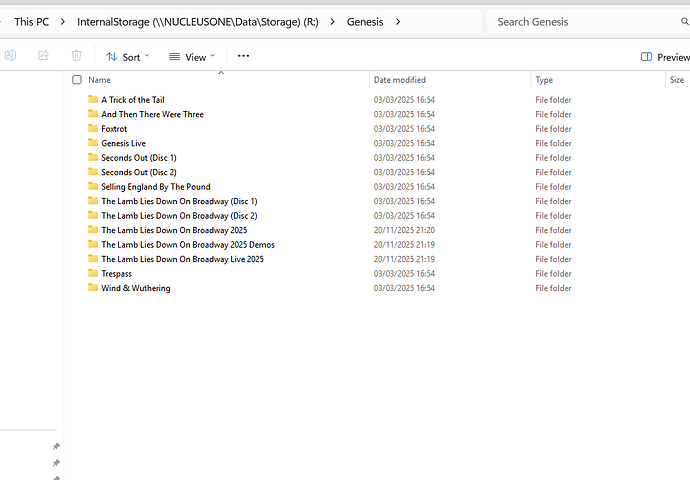Screen dimensions: 690x480
Task: Navigate to InternalStorage (R:) breadcrumb
Action: [x=204, y=22]
